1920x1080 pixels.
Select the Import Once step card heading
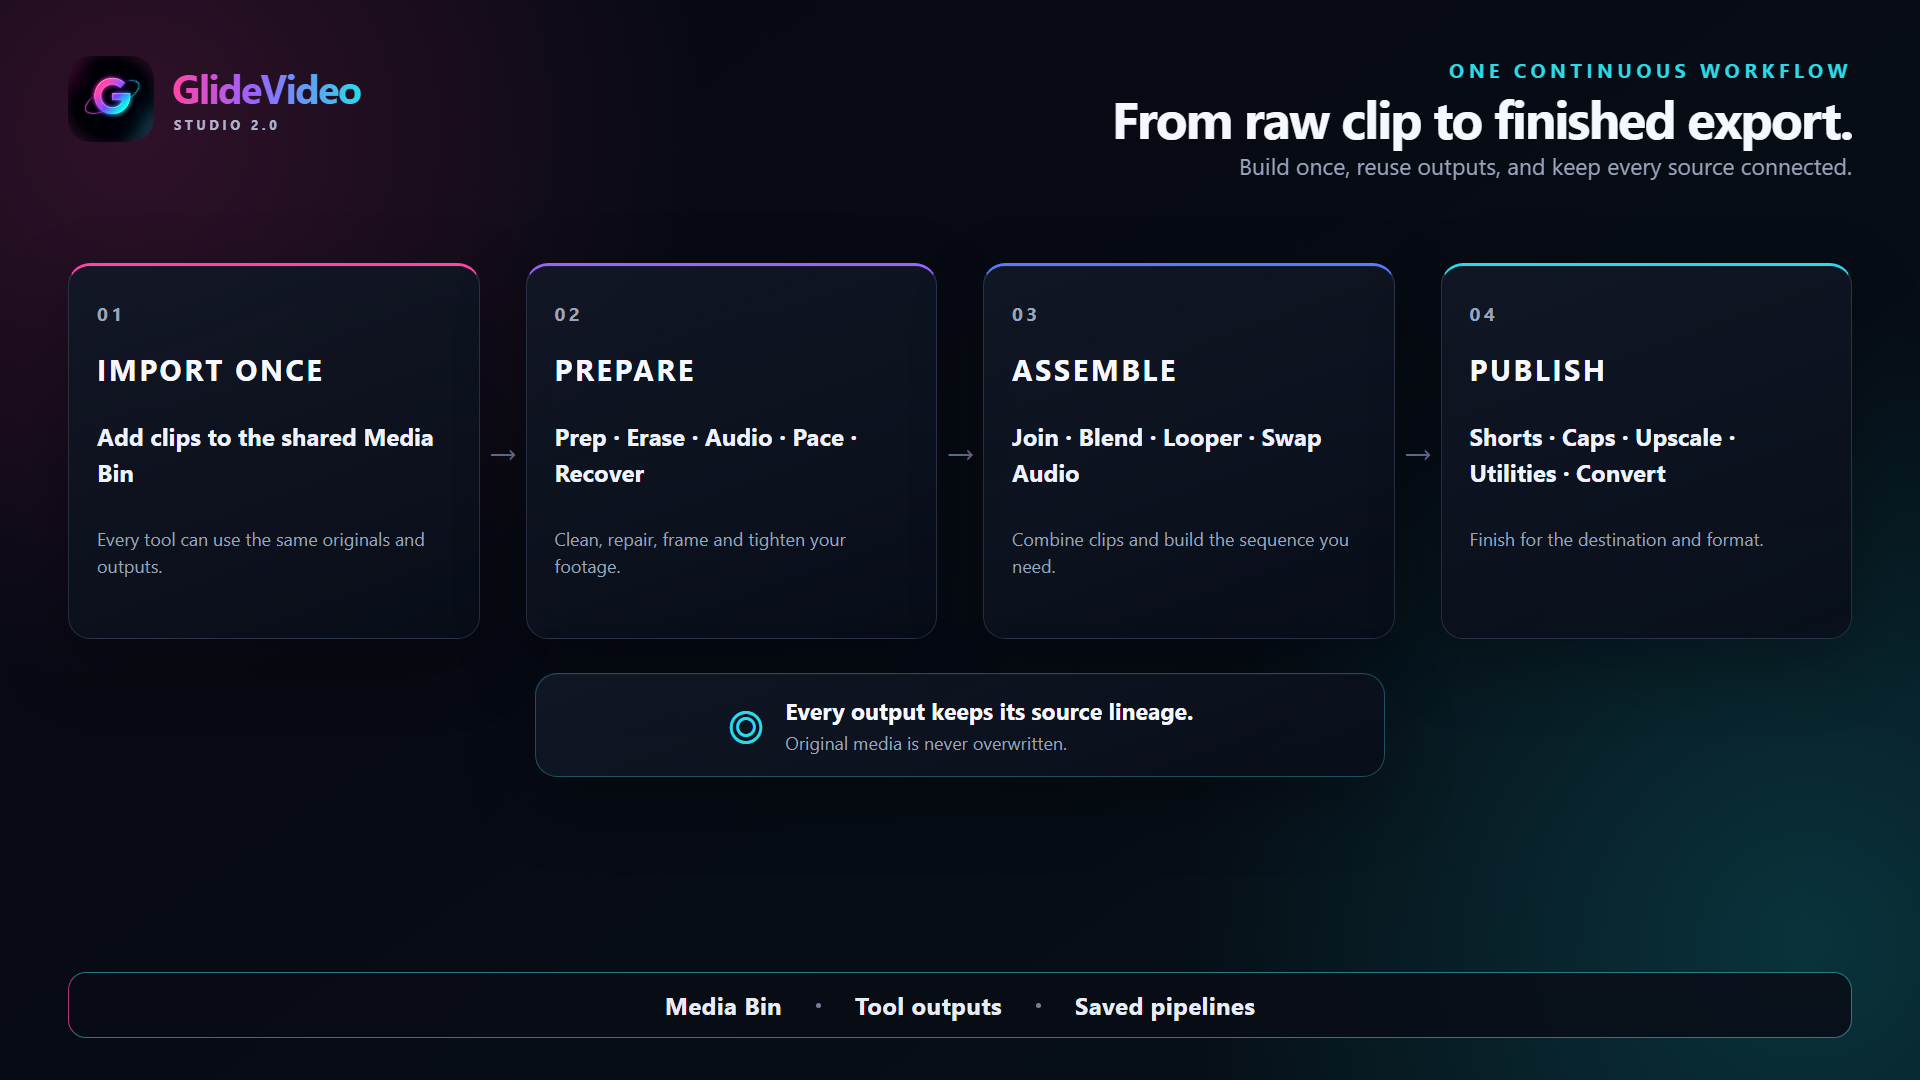point(210,371)
